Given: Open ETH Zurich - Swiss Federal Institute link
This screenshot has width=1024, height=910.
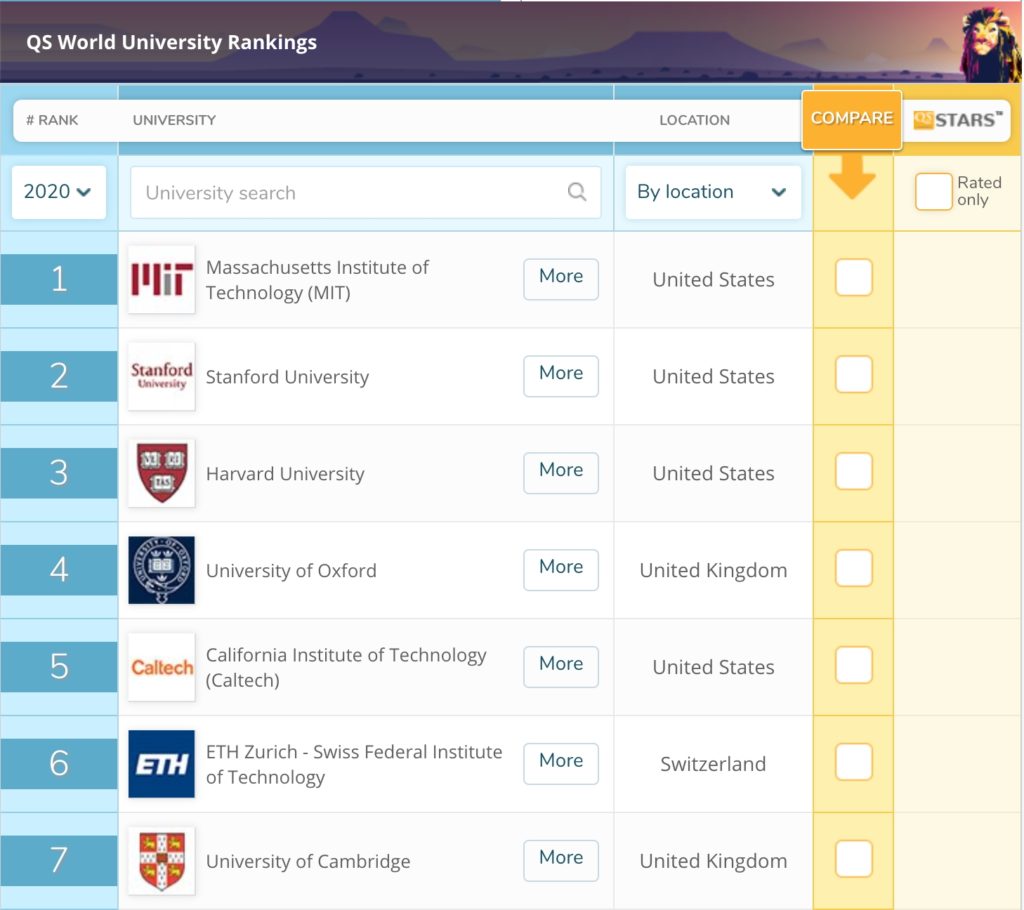Looking at the screenshot, I should [x=354, y=764].
